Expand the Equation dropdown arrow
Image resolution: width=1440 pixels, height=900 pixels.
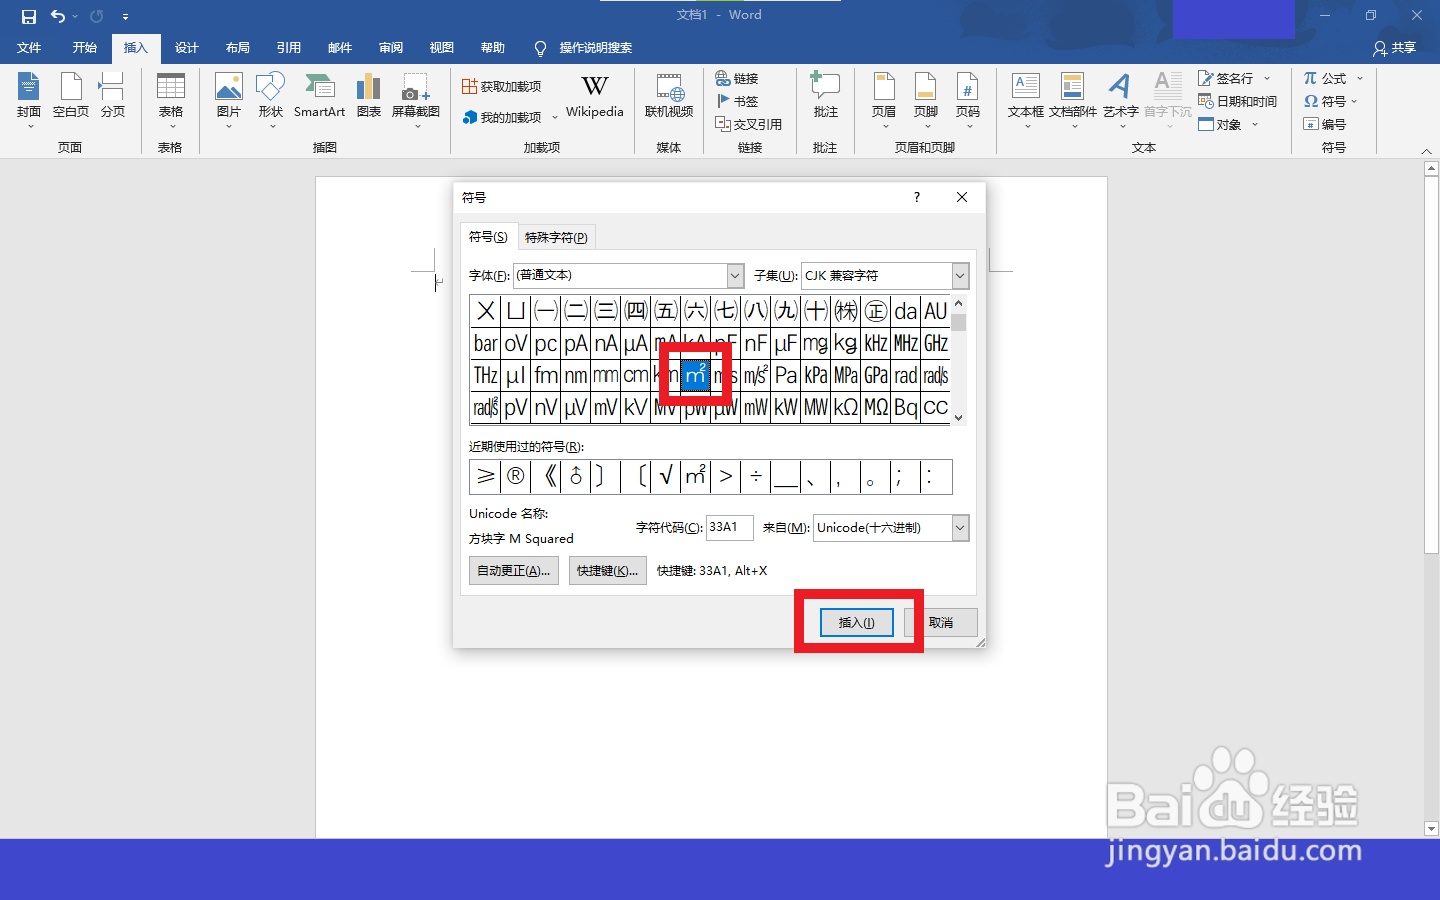(1360, 78)
